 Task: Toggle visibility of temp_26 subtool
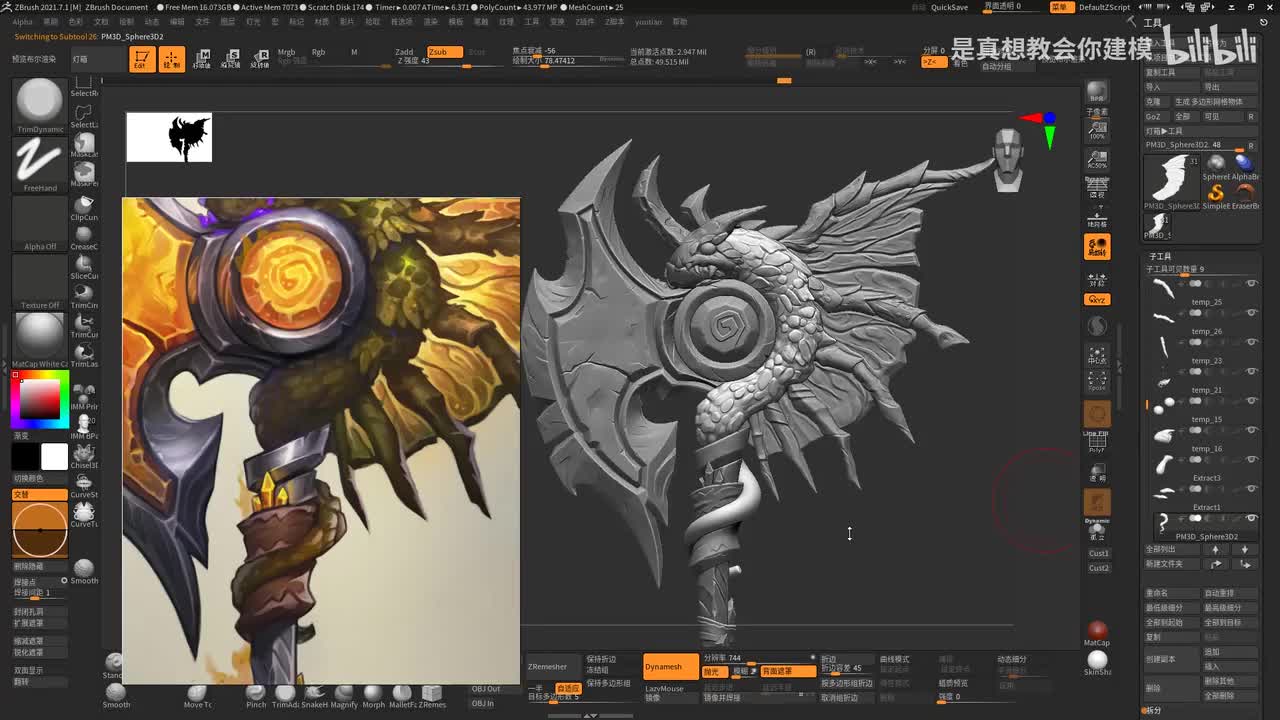click(1251, 314)
